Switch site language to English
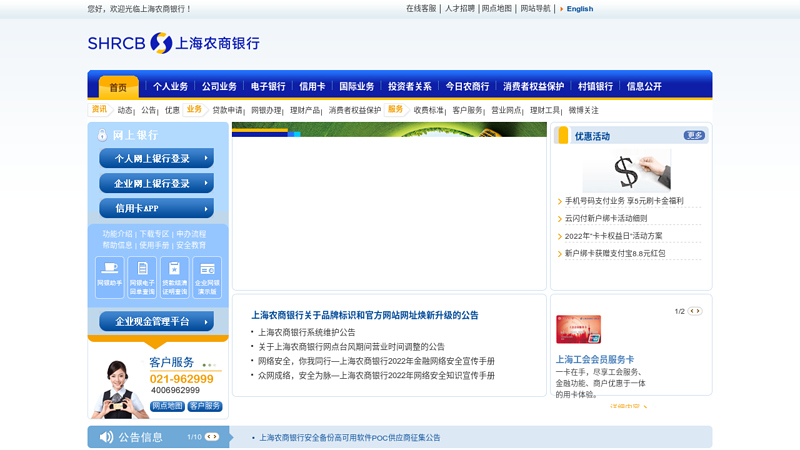This screenshot has height=450, width=800. click(x=580, y=9)
